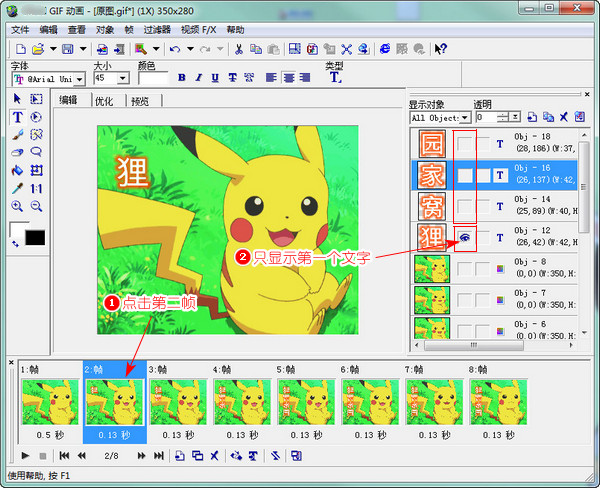Image resolution: width=600 pixels, height=488 pixels.
Task: Open the font size dropdown
Action: [x=122, y=78]
